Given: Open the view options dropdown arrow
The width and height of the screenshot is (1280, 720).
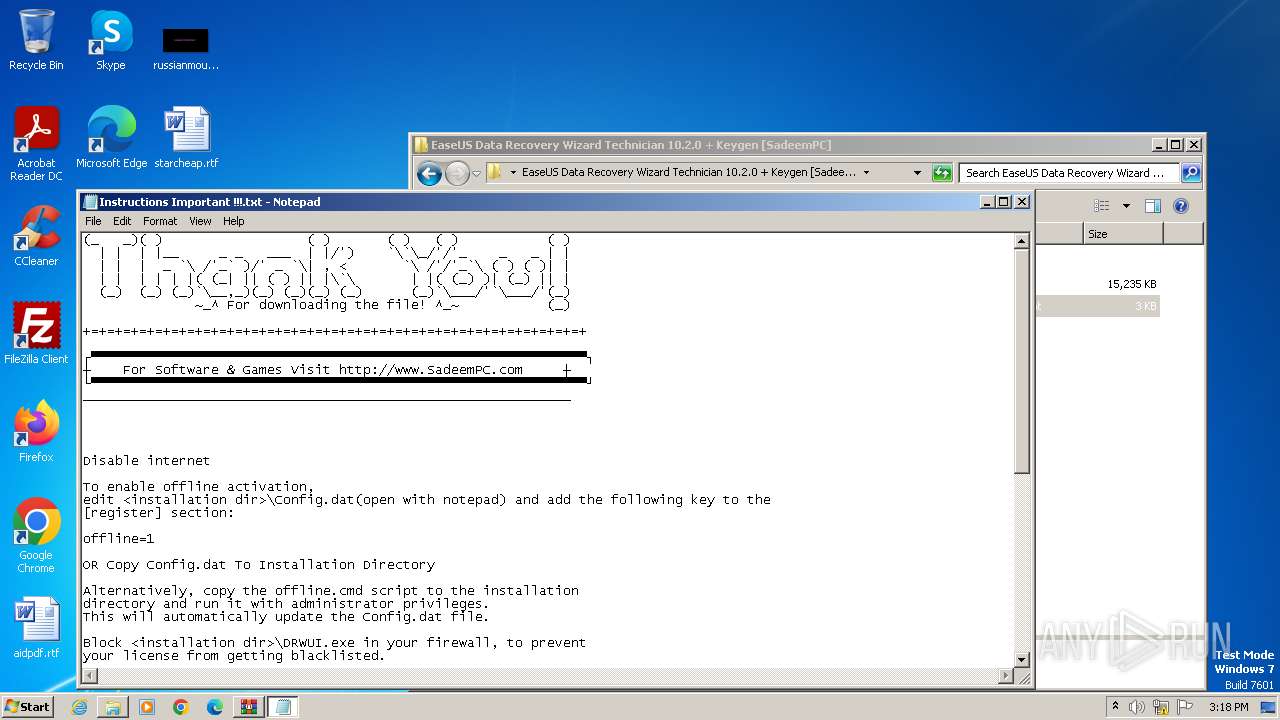Looking at the screenshot, I should [x=1126, y=206].
